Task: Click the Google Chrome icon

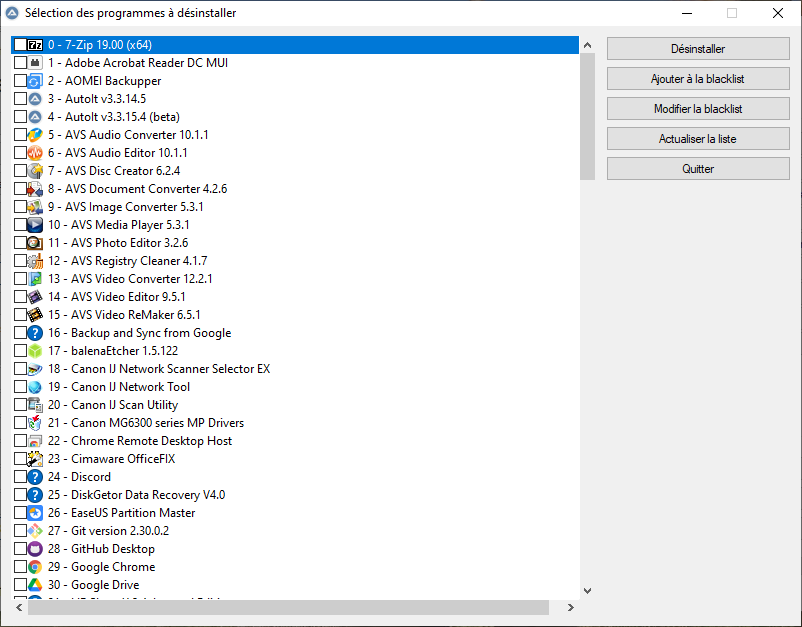Action: (x=35, y=567)
